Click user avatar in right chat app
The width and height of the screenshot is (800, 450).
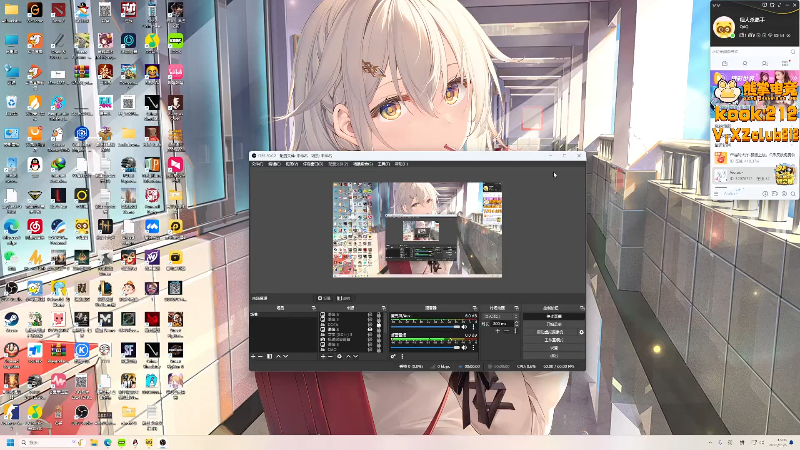[723, 28]
